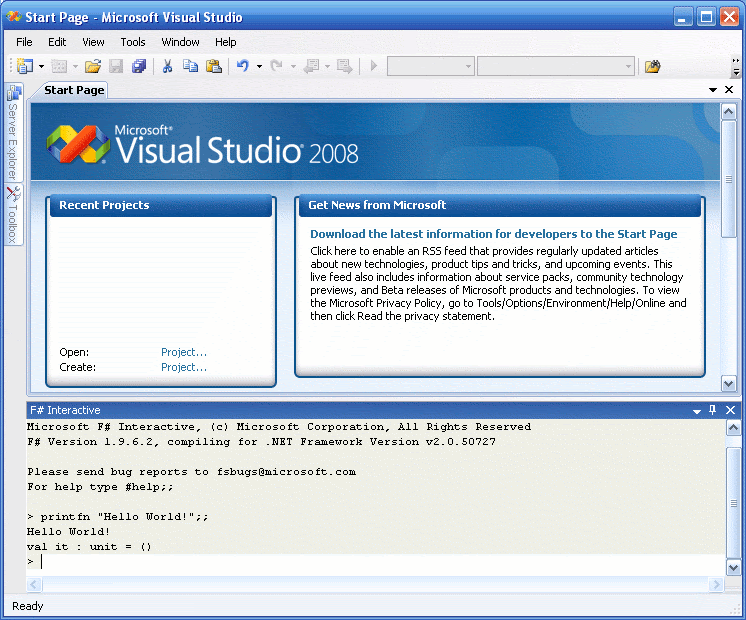Image resolution: width=746 pixels, height=620 pixels.
Task: Click the Navigate Backward toolbar icon
Action: pos(312,66)
